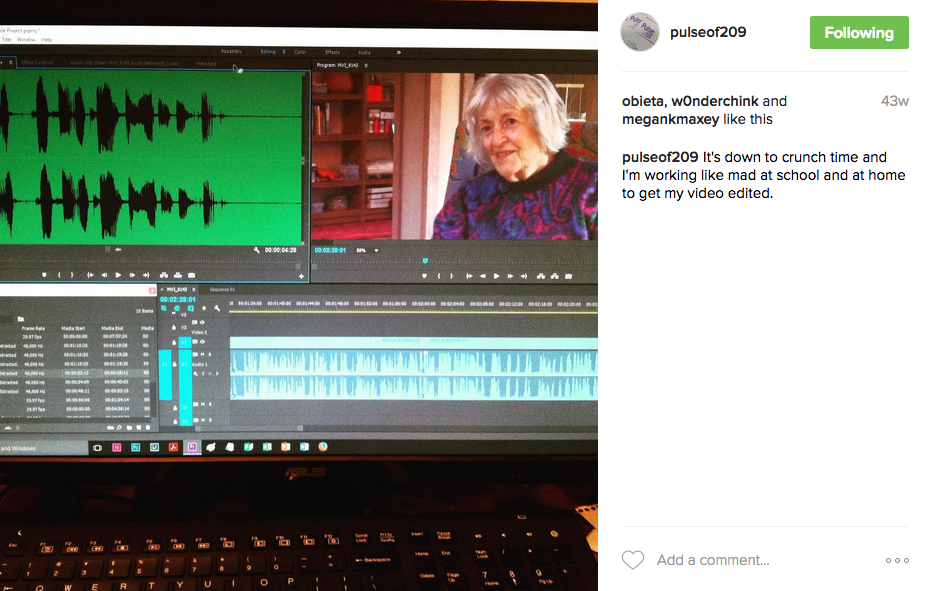929x591 pixels.
Task: Click the Export Frame camera icon in Program monitor
Action: [567, 275]
